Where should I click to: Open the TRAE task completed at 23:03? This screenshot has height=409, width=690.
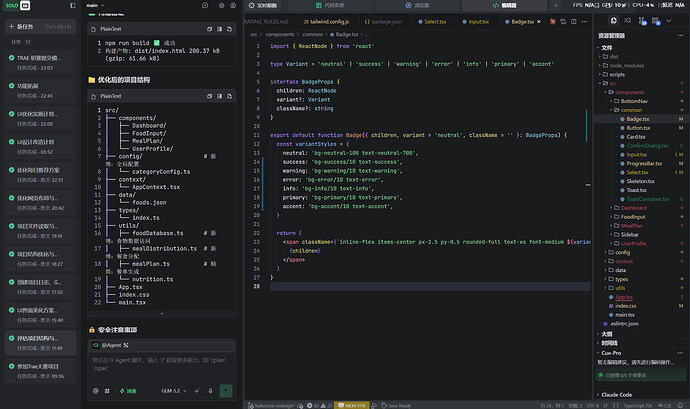pyautogui.click(x=40, y=63)
